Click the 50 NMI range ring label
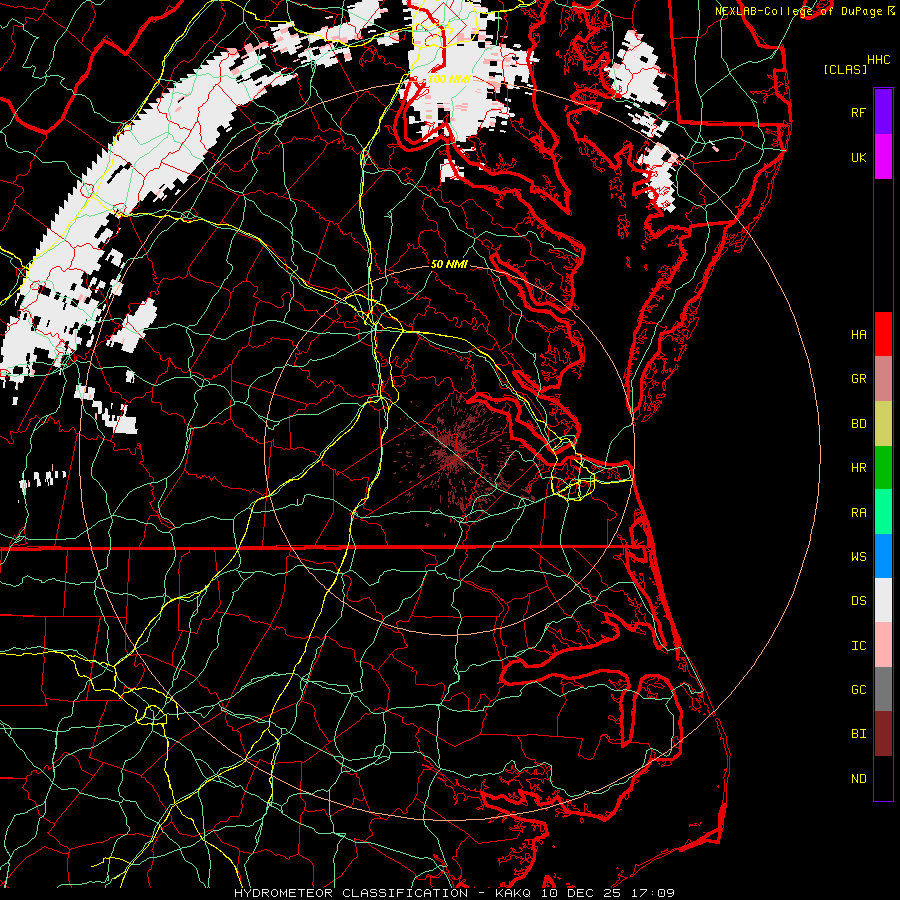 (x=449, y=264)
